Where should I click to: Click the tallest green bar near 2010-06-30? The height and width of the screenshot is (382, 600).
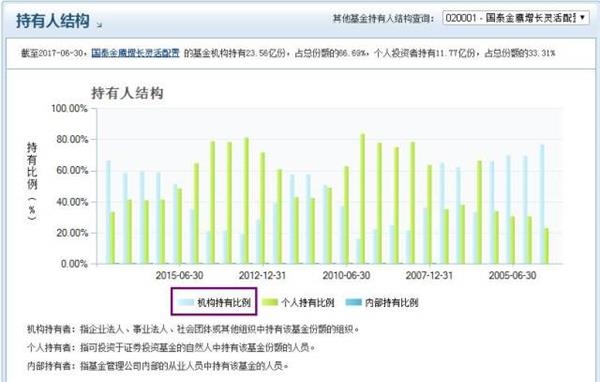[x=362, y=199]
